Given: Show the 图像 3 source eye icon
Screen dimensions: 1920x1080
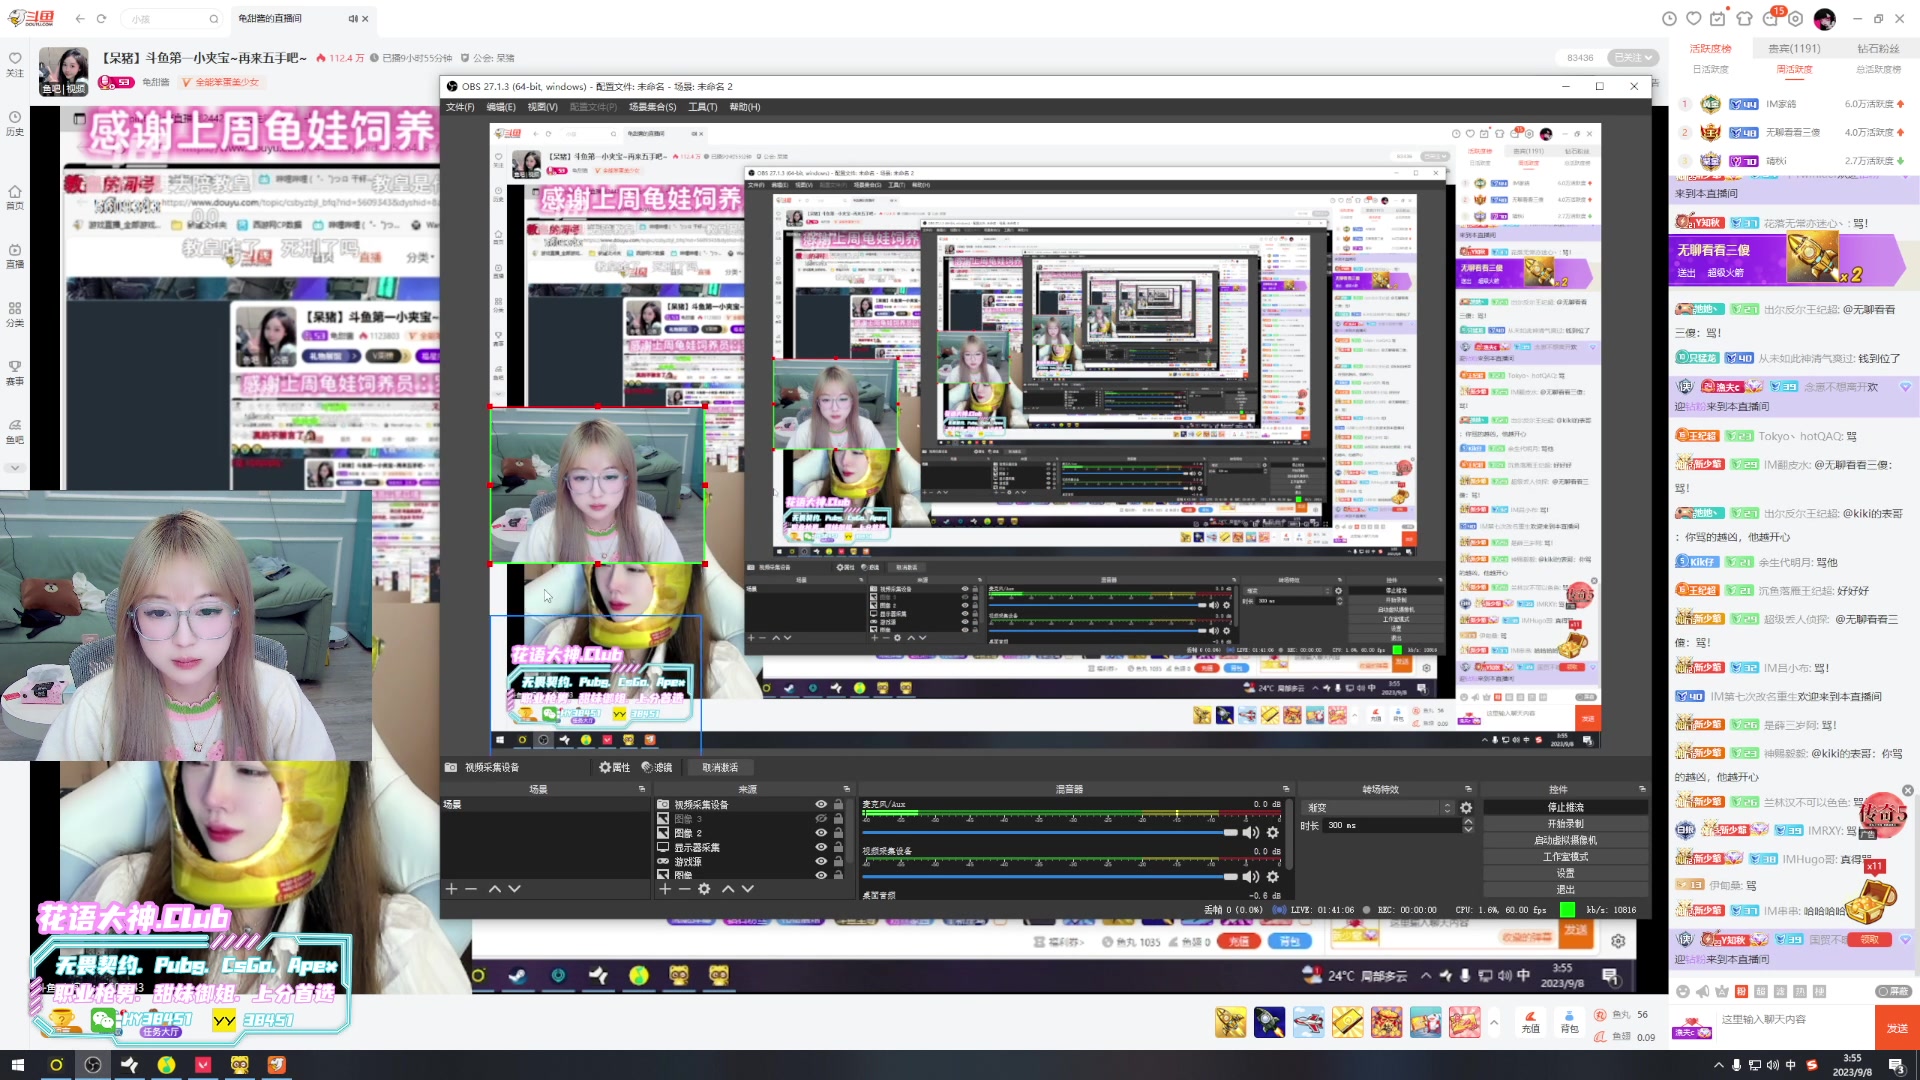Looking at the screenshot, I should [x=821, y=818].
